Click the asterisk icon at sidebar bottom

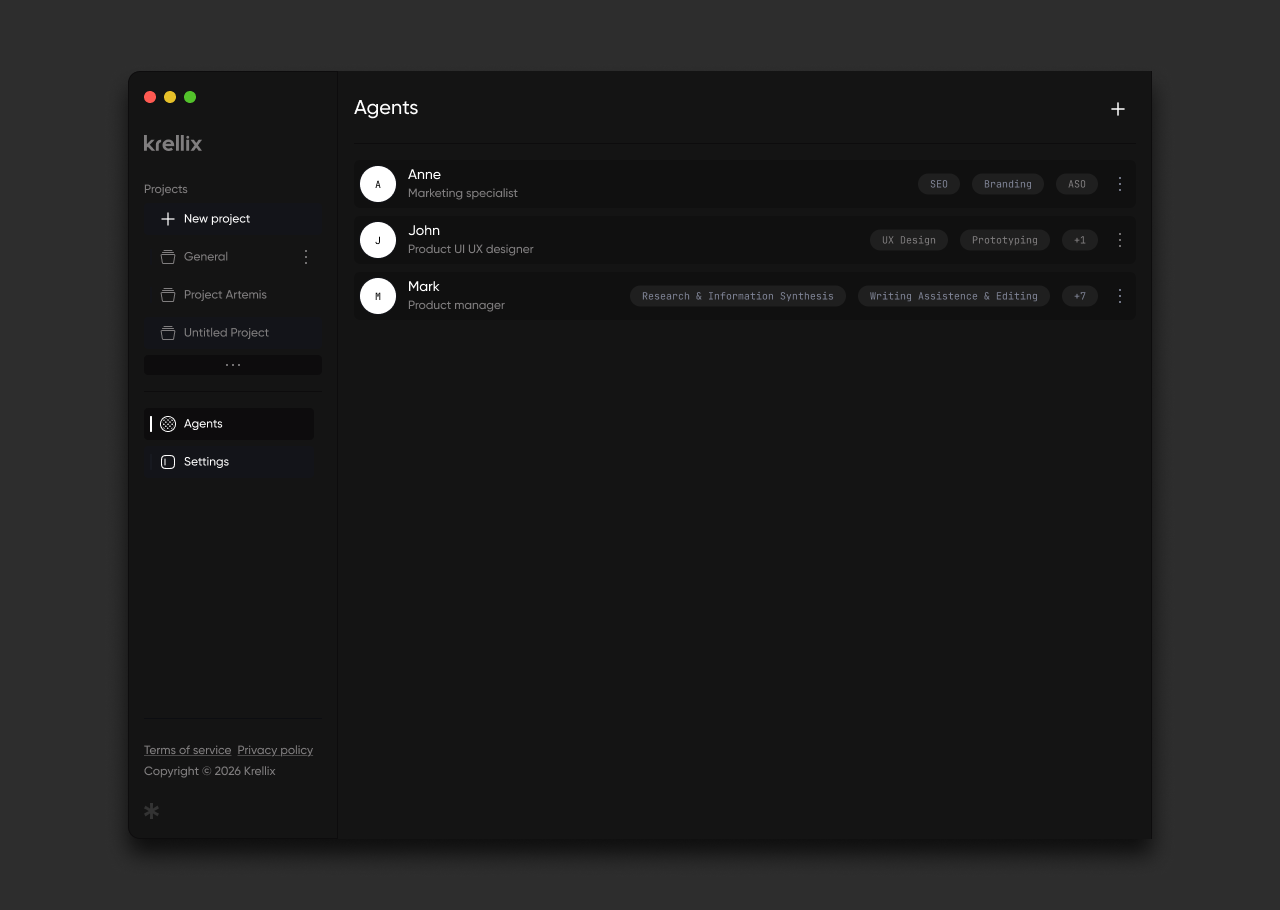[x=152, y=811]
